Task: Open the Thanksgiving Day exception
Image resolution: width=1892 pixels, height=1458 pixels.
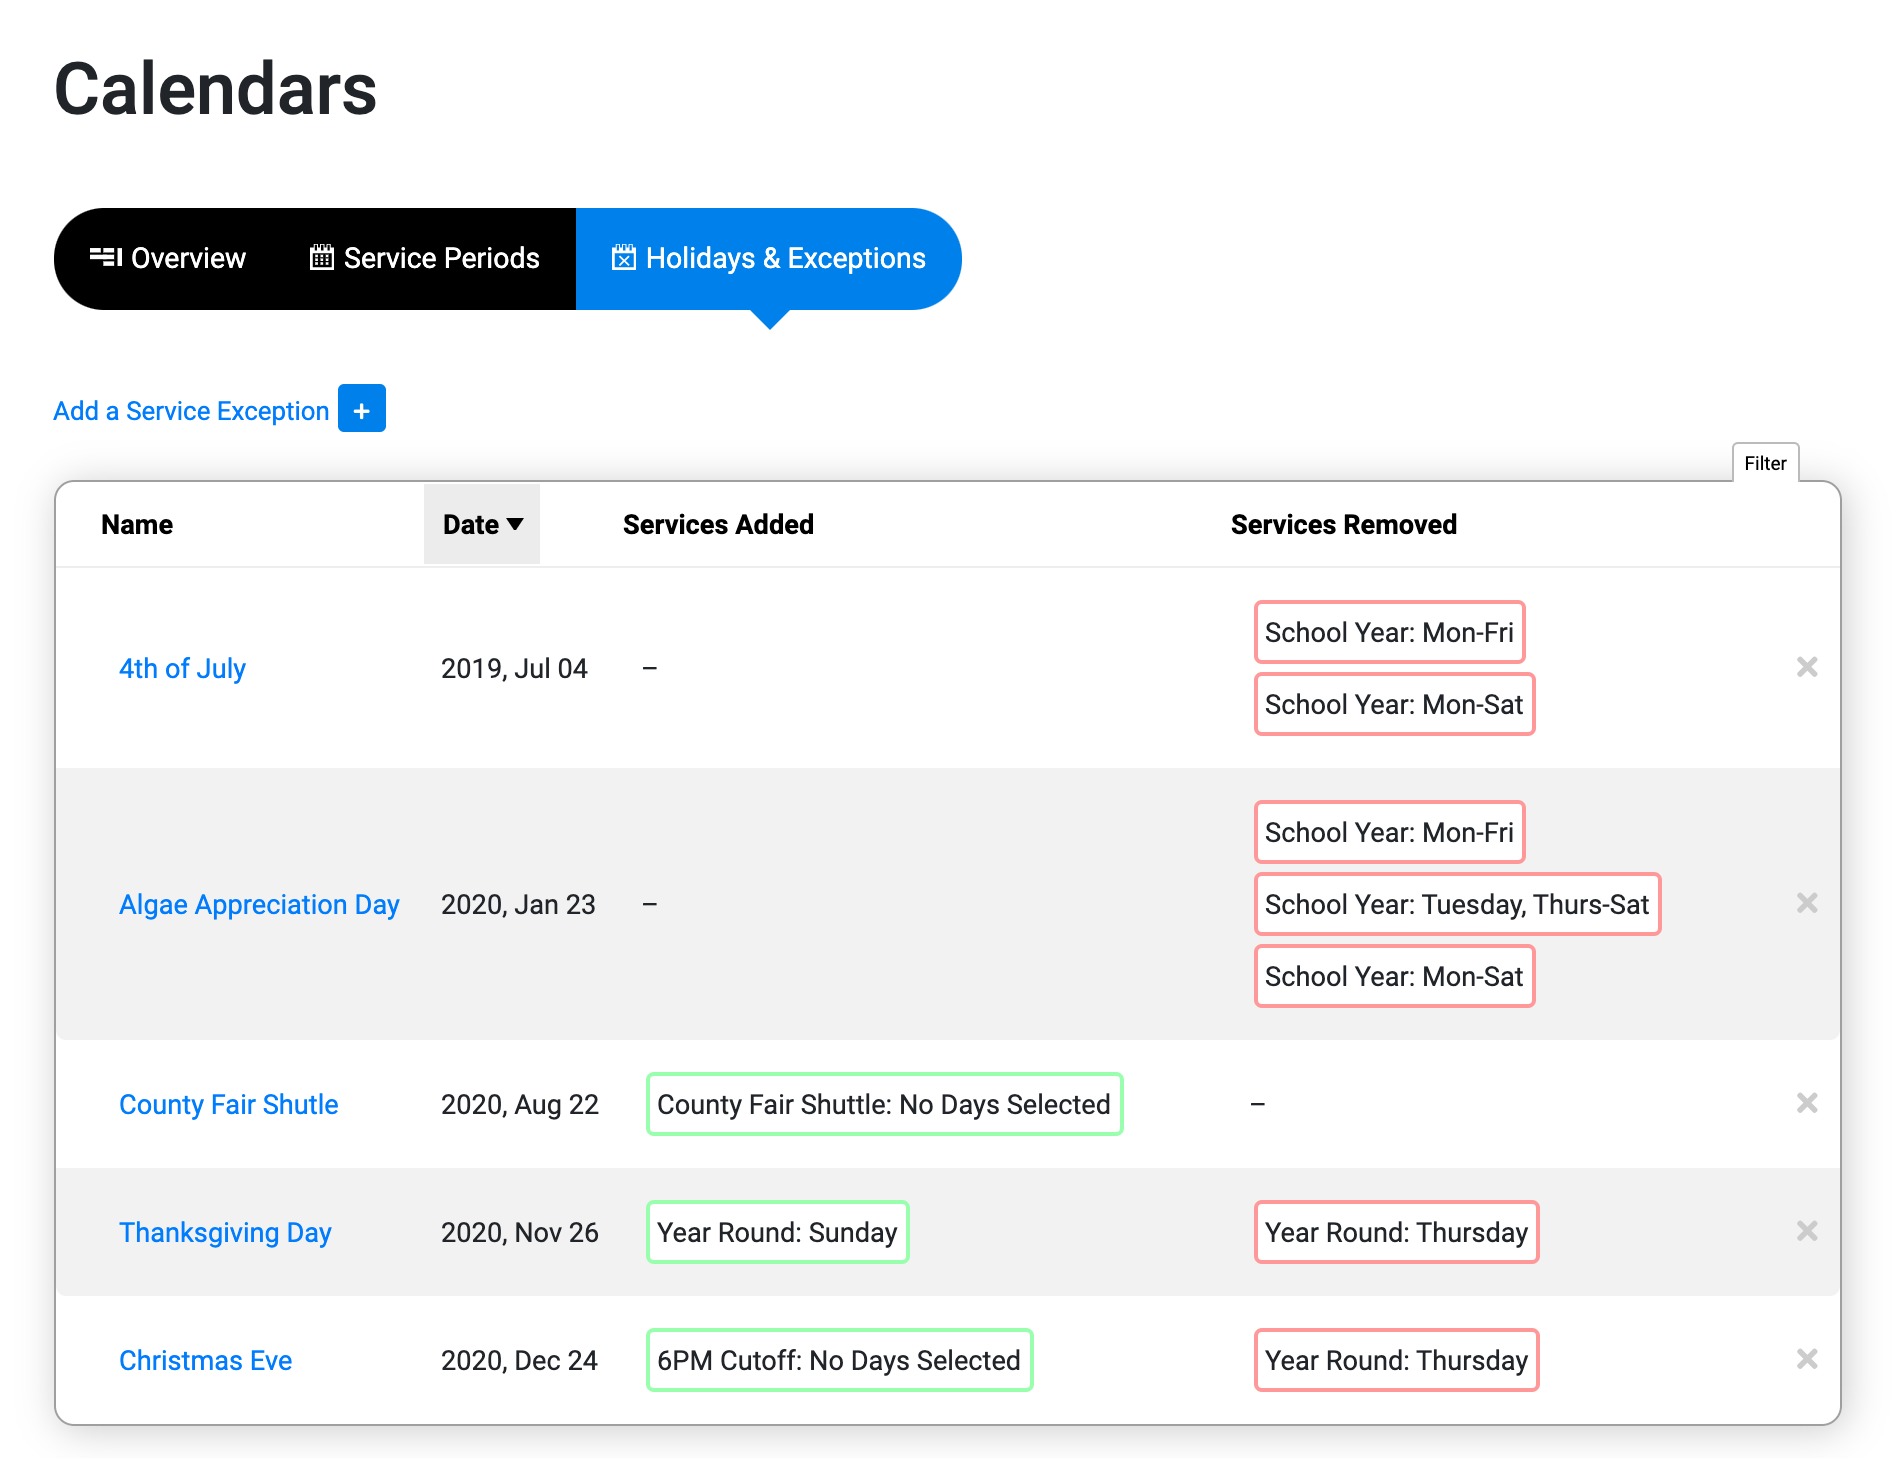Action: 225,1232
